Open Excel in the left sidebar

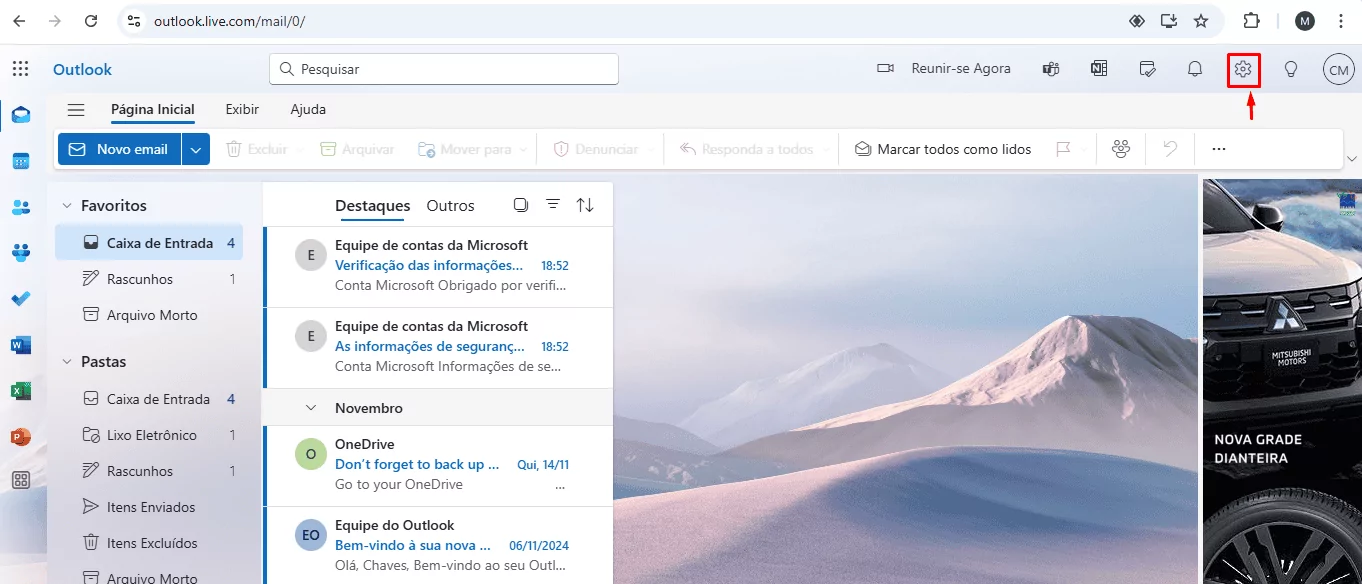pyautogui.click(x=21, y=391)
